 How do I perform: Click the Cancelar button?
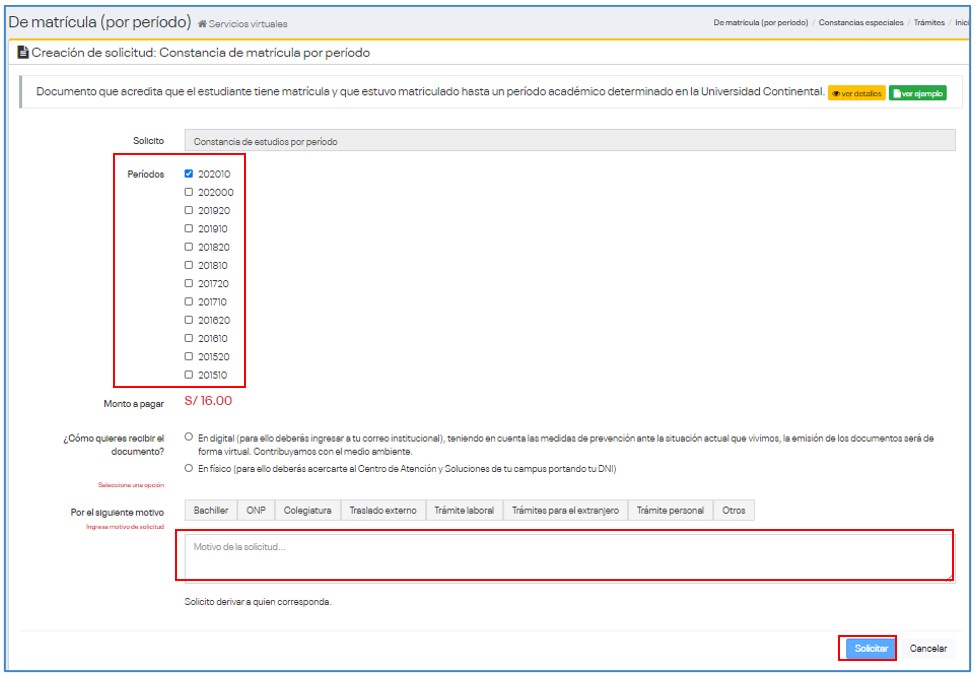point(928,648)
